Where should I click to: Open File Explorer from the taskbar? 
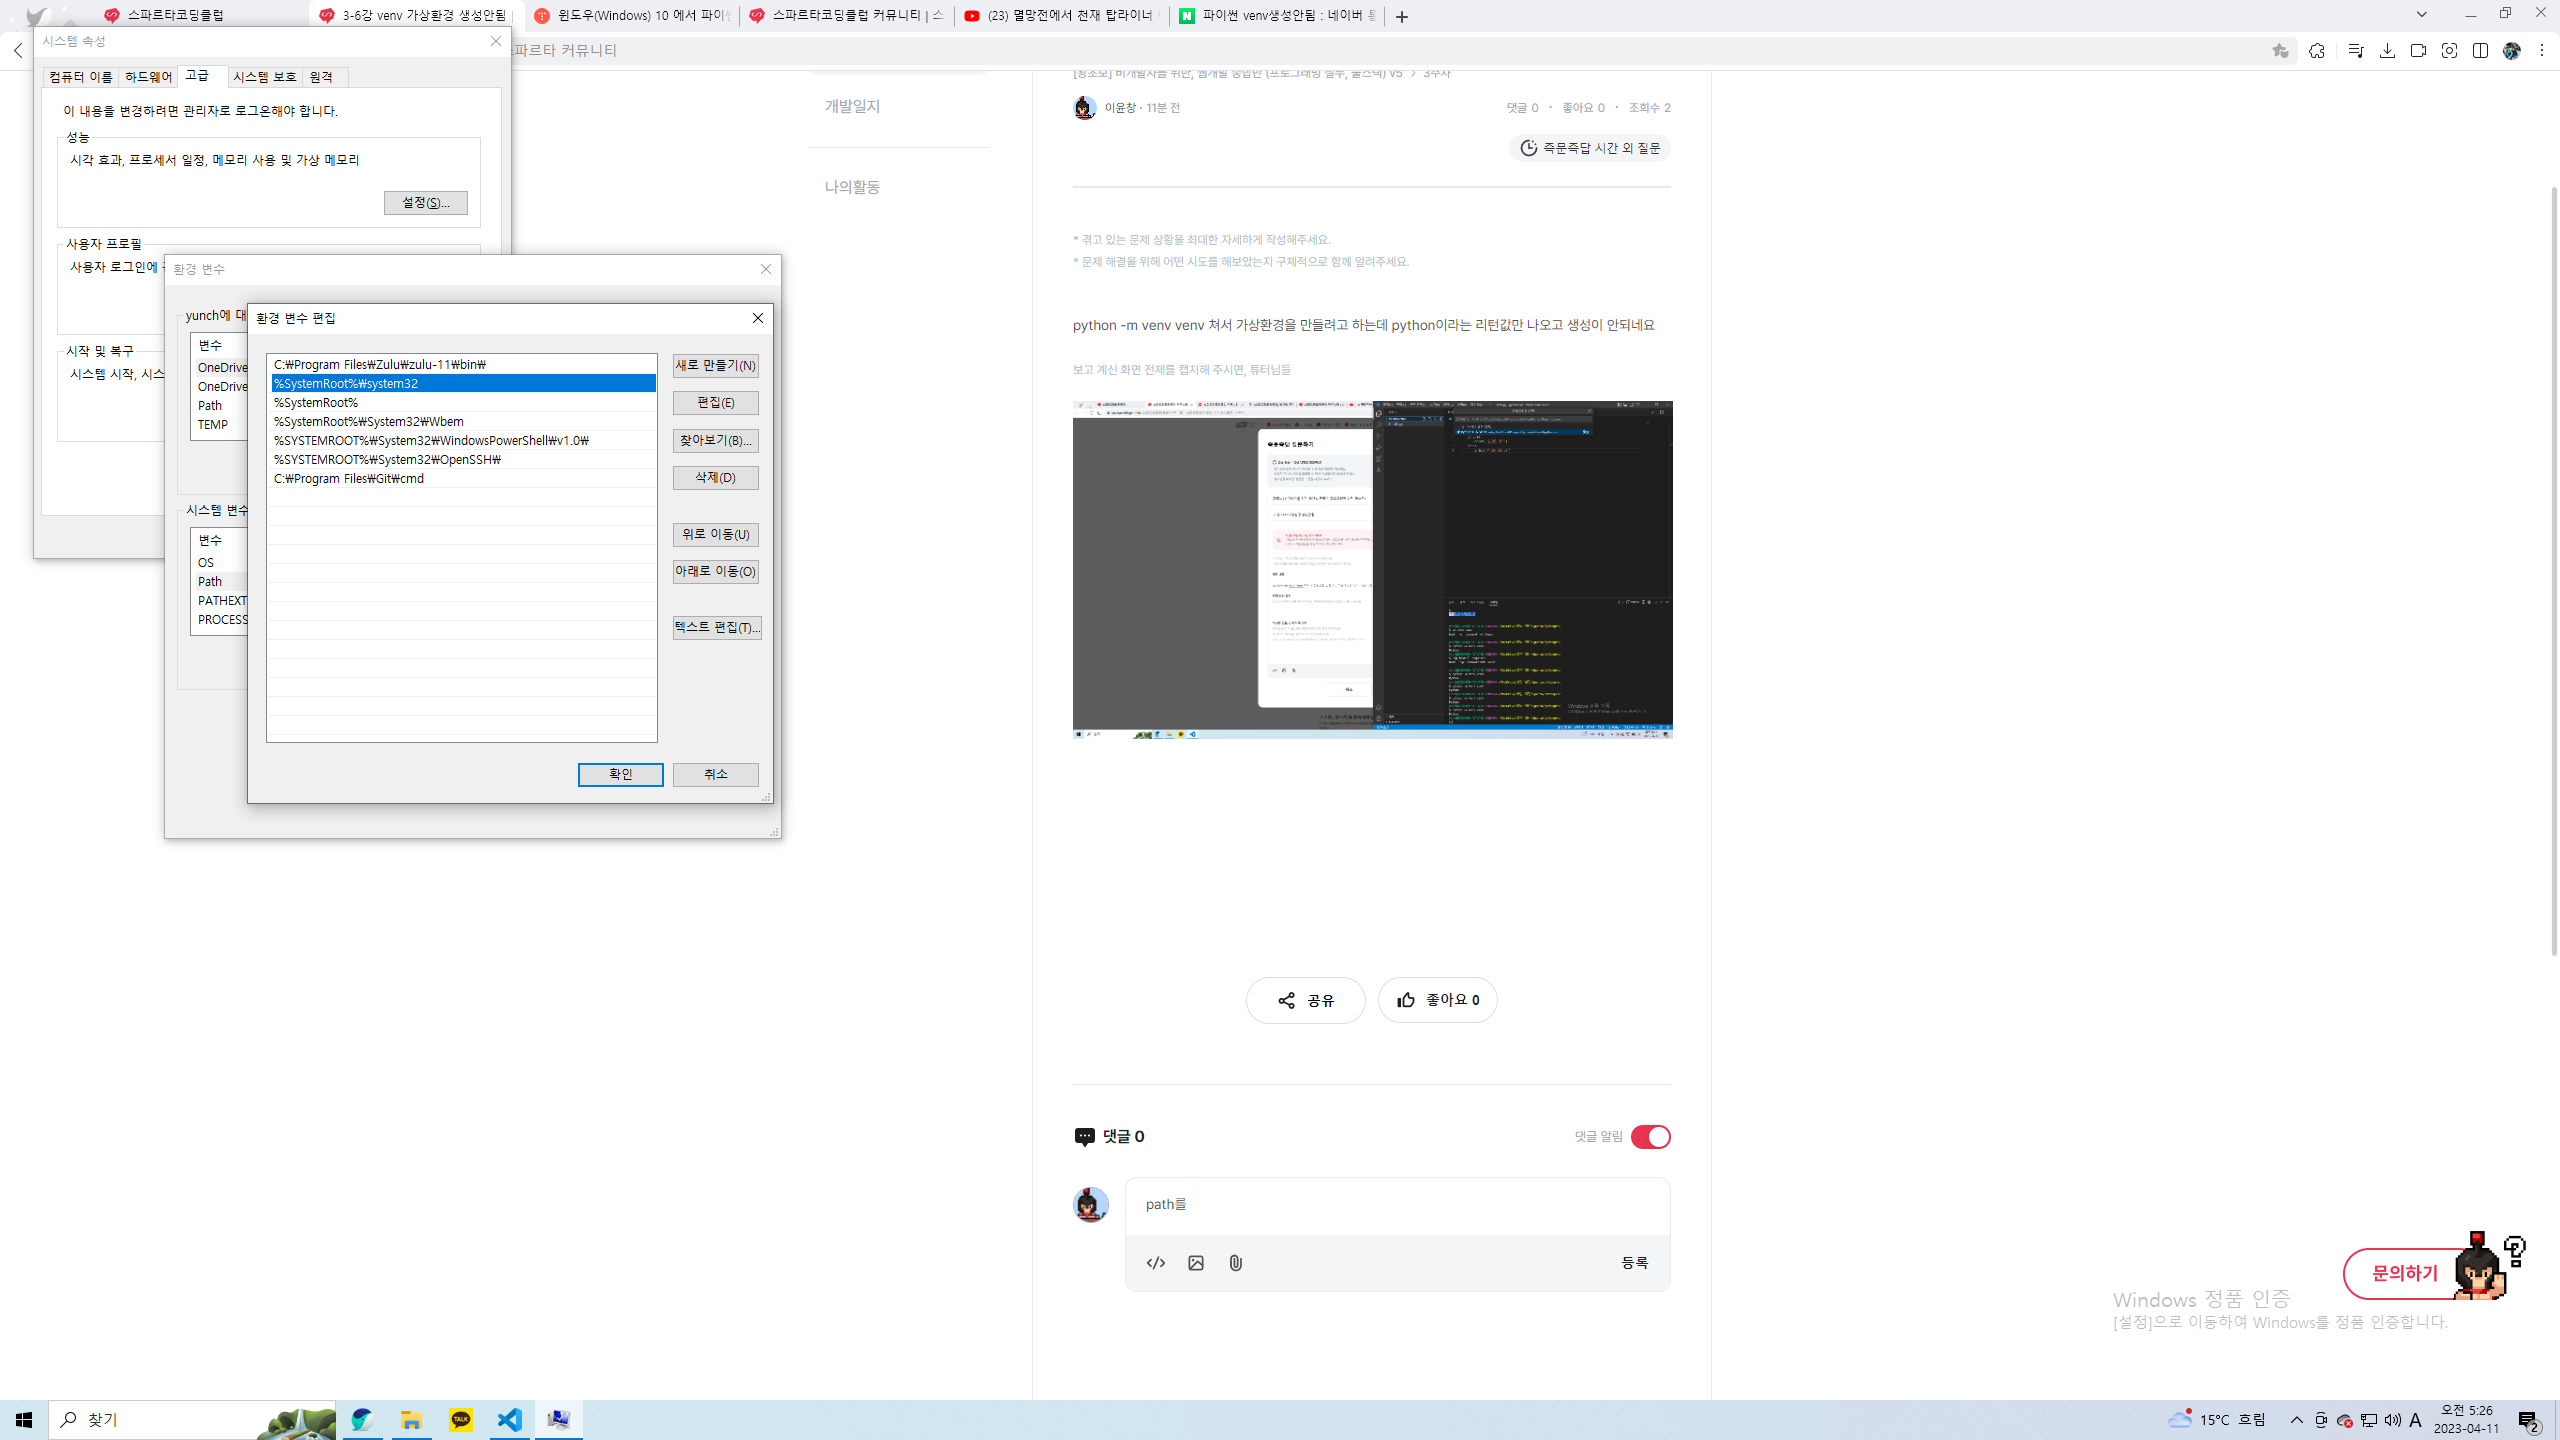(x=411, y=1420)
